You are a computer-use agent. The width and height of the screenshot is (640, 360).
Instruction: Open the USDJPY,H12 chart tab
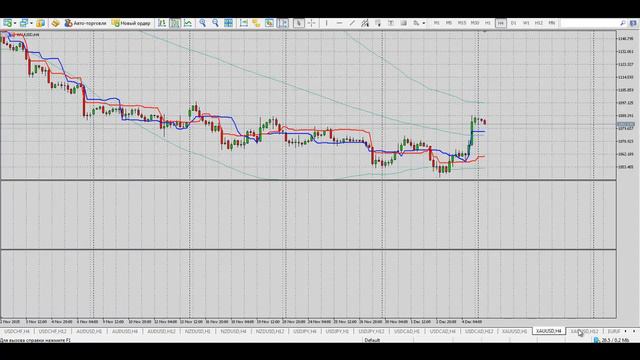tap(371, 331)
